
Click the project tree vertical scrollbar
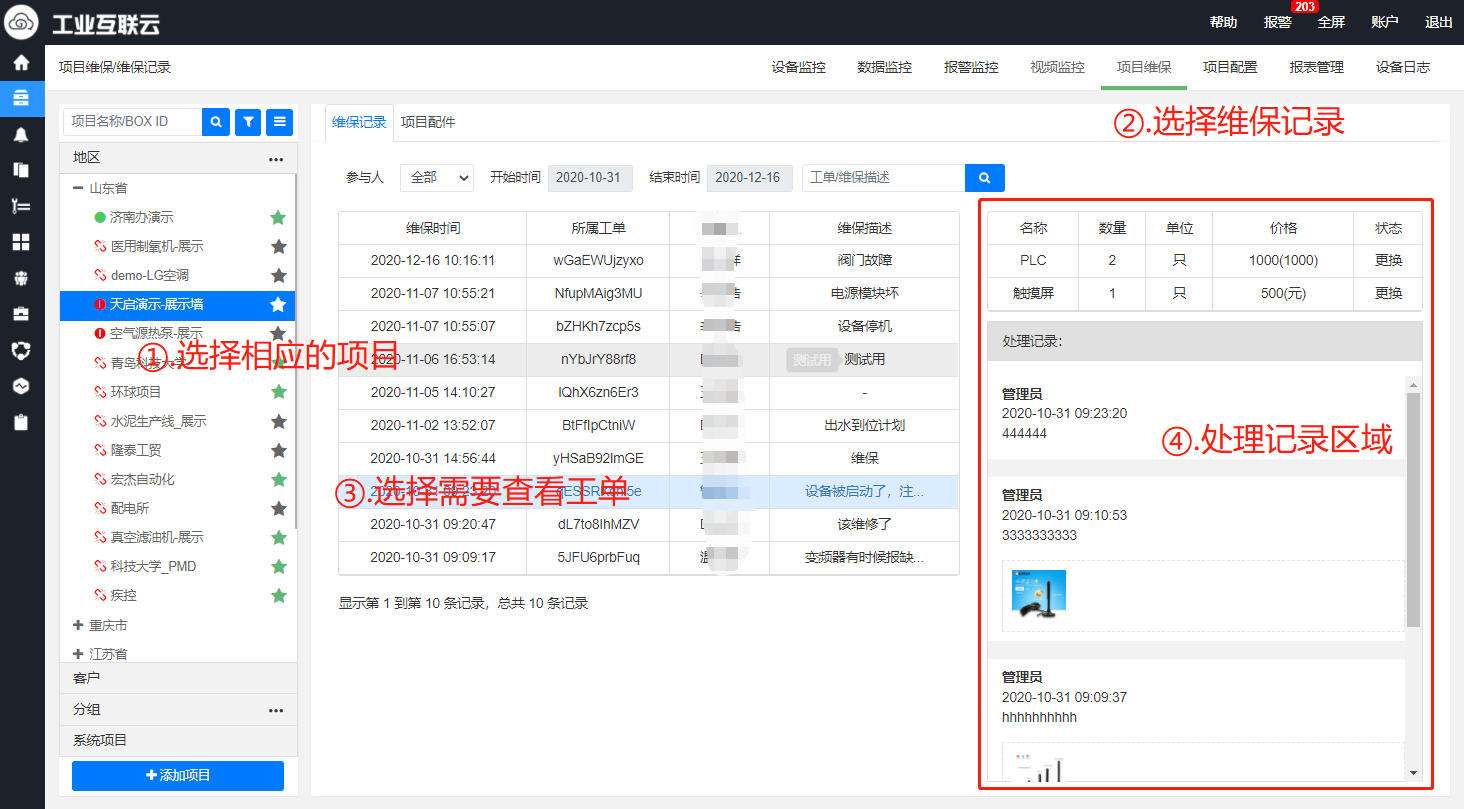[x=294, y=350]
